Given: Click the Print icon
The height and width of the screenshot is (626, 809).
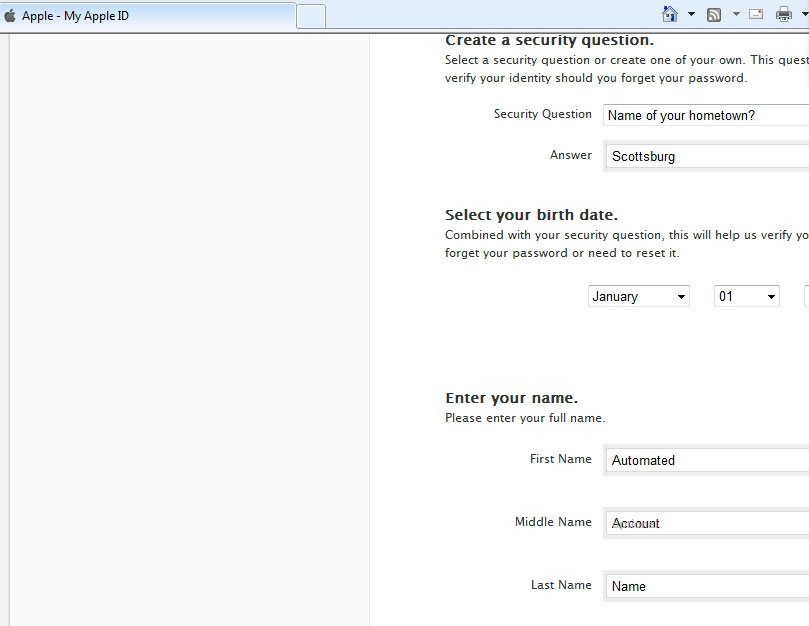Looking at the screenshot, I should click(784, 14).
